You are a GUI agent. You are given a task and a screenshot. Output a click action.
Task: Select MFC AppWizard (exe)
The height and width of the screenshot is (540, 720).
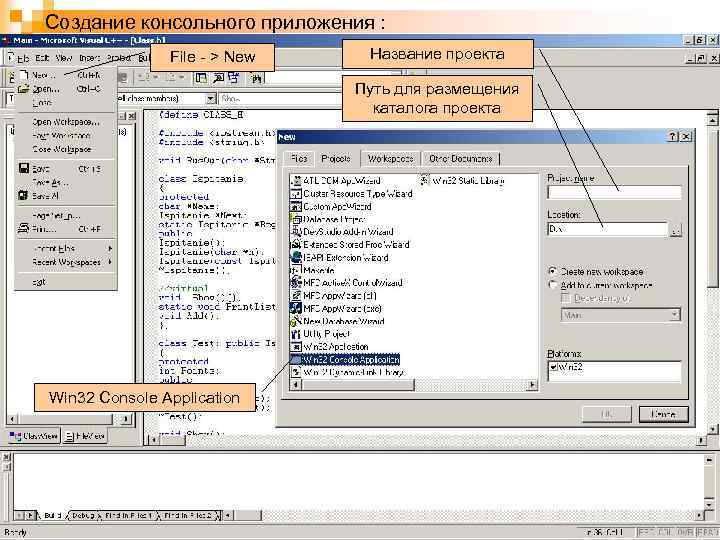pyautogui.click(x=337, y=309)
